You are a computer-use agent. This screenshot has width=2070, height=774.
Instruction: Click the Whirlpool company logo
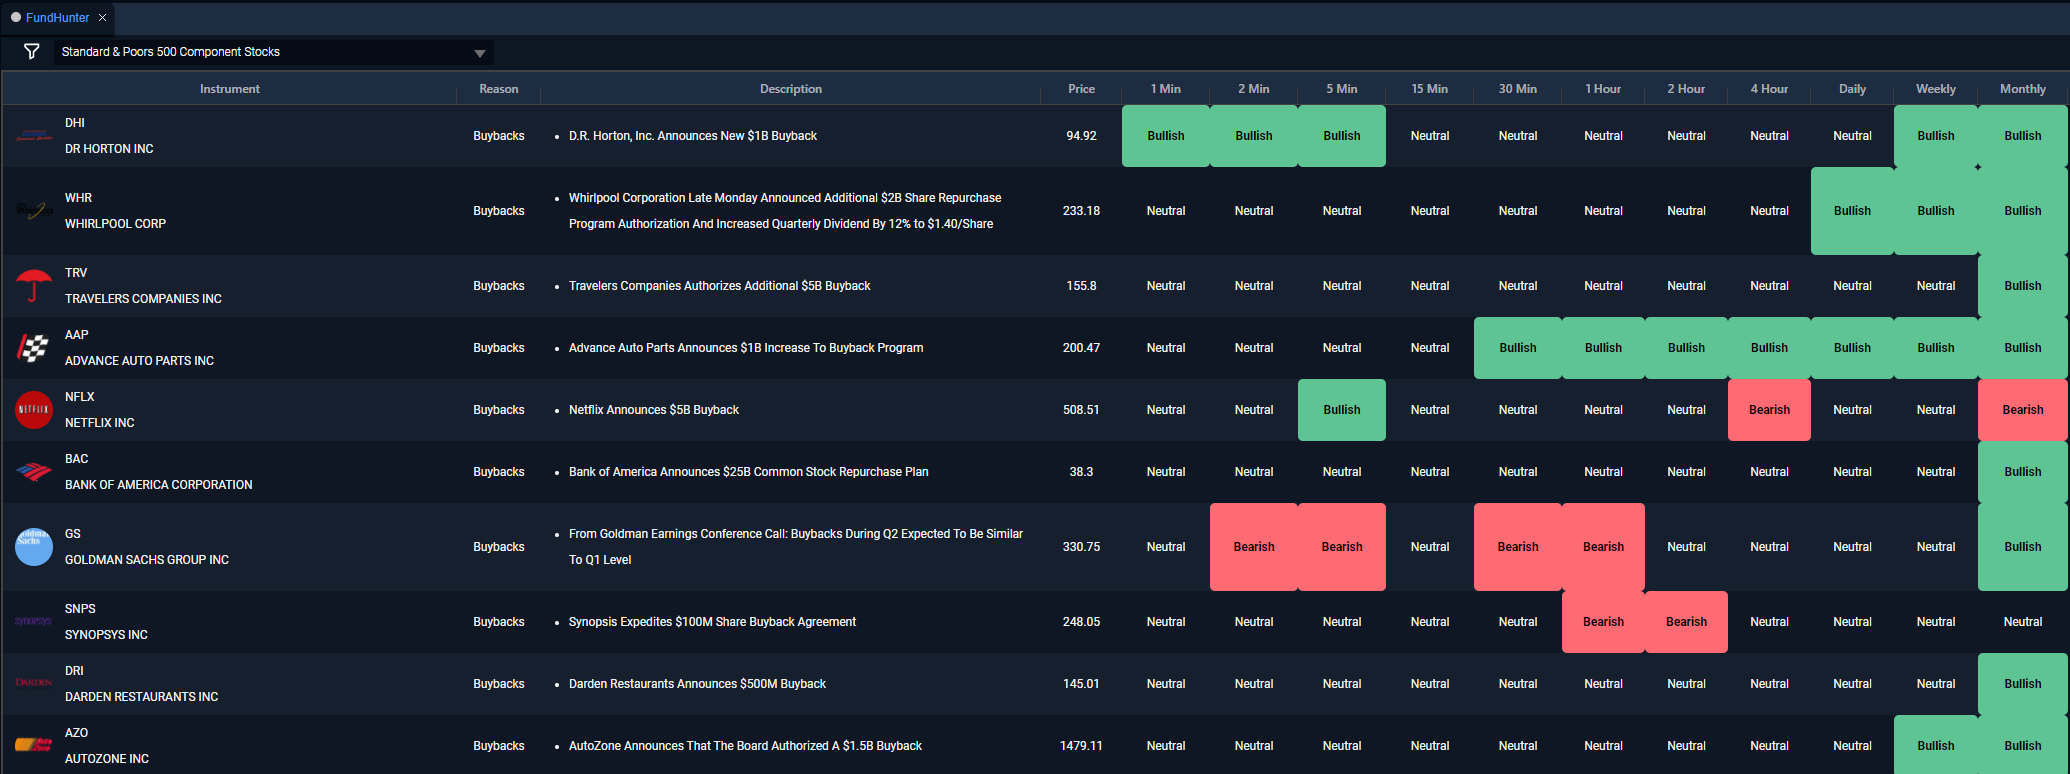pyautogui.click(x=34, y=211)
